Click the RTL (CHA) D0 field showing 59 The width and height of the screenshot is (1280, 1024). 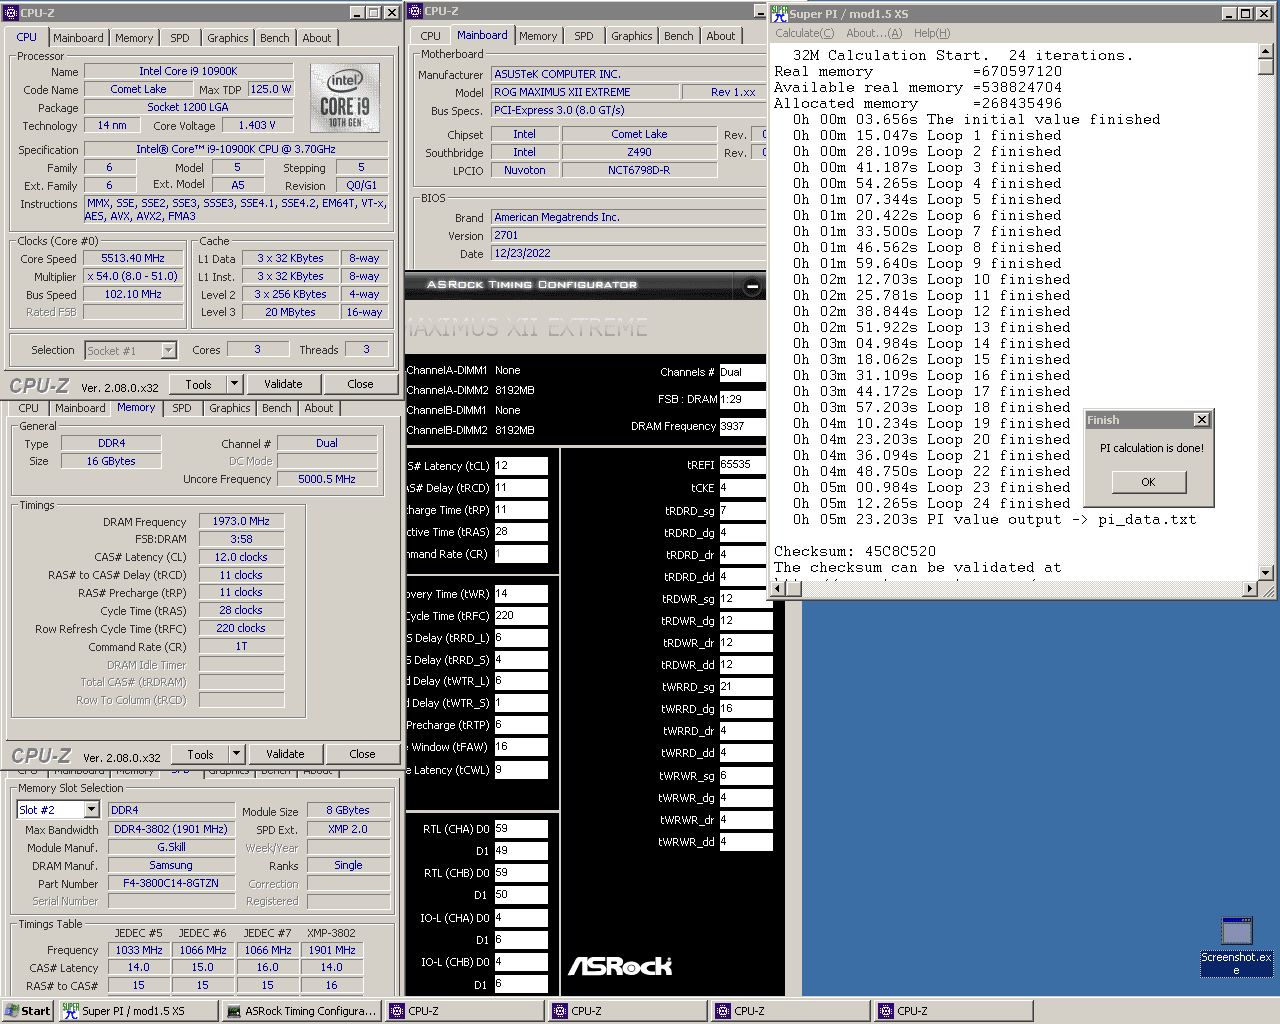pos(521,829)
